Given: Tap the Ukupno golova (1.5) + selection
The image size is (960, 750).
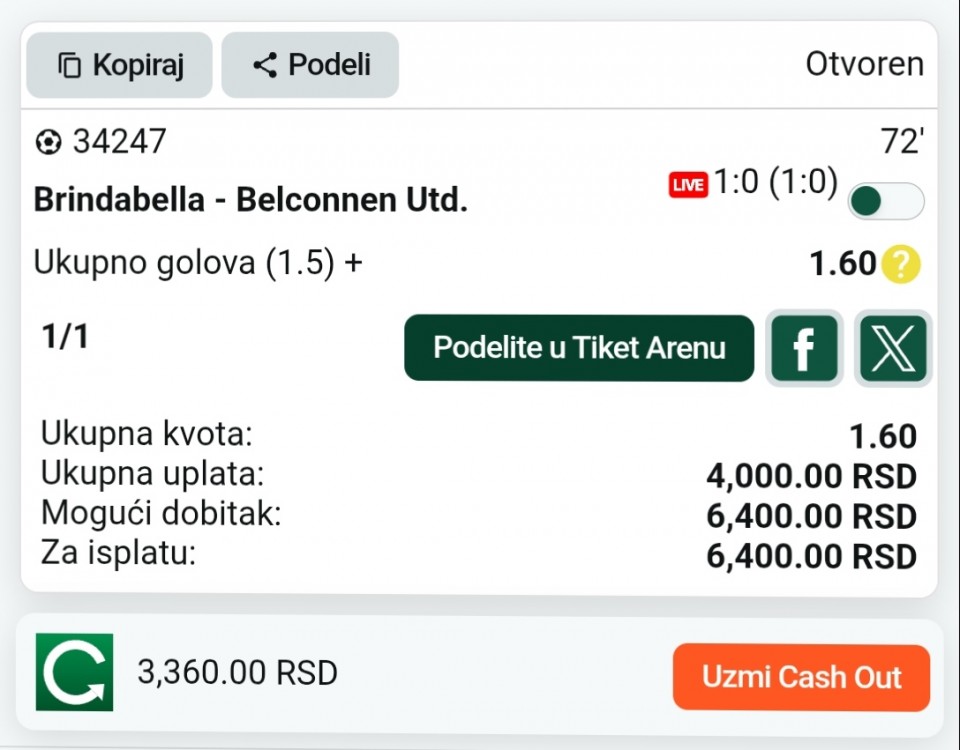Looking at the screenshot, I should click(x=198, y=263).
